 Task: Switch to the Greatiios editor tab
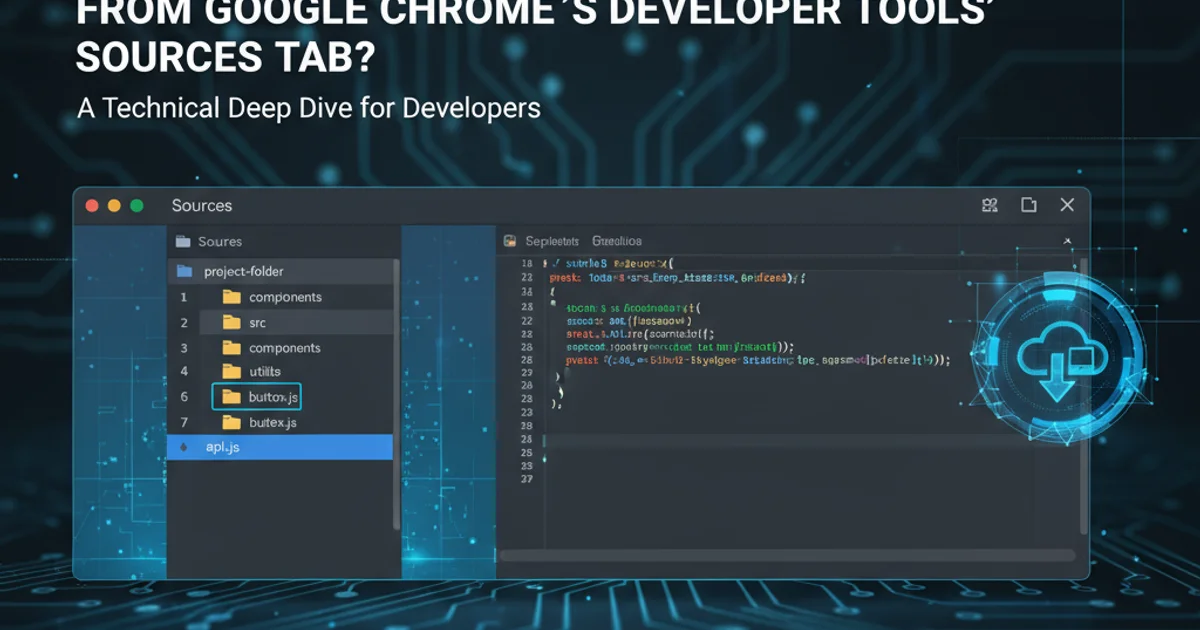(616, 241)
